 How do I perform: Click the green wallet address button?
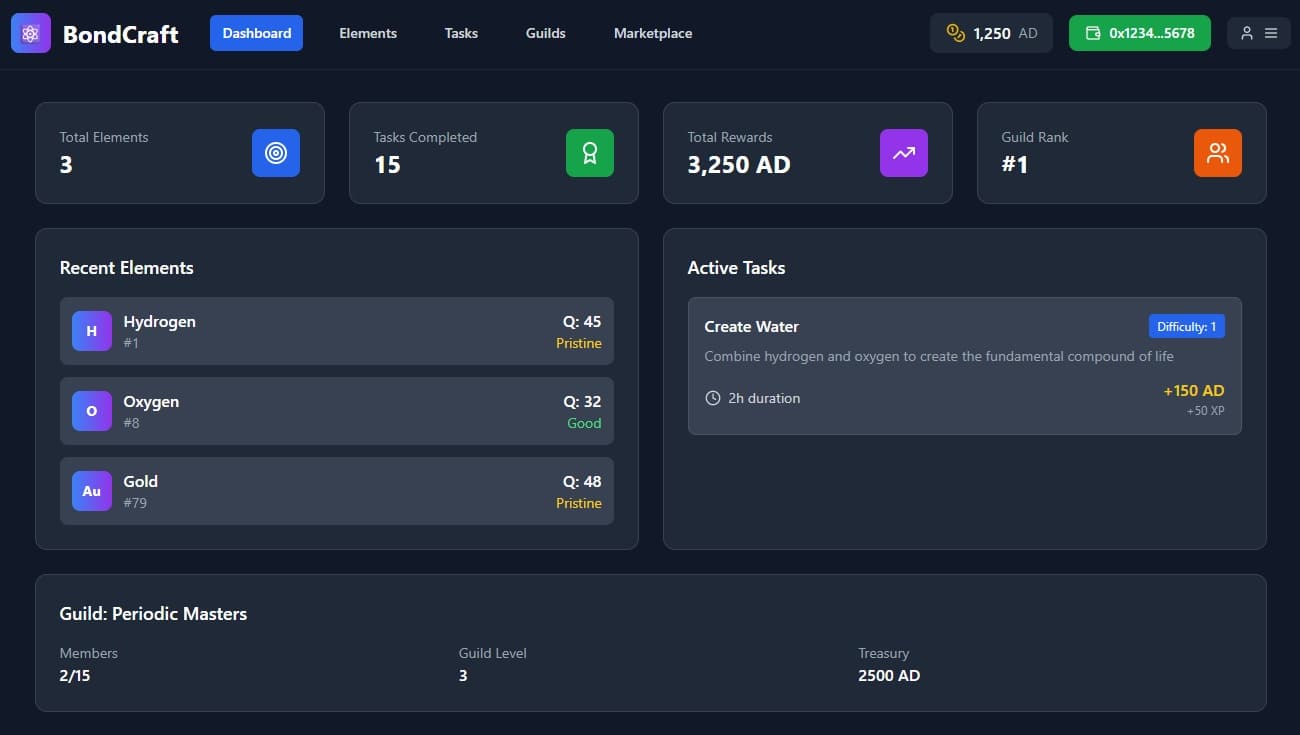pos(1140,33)
